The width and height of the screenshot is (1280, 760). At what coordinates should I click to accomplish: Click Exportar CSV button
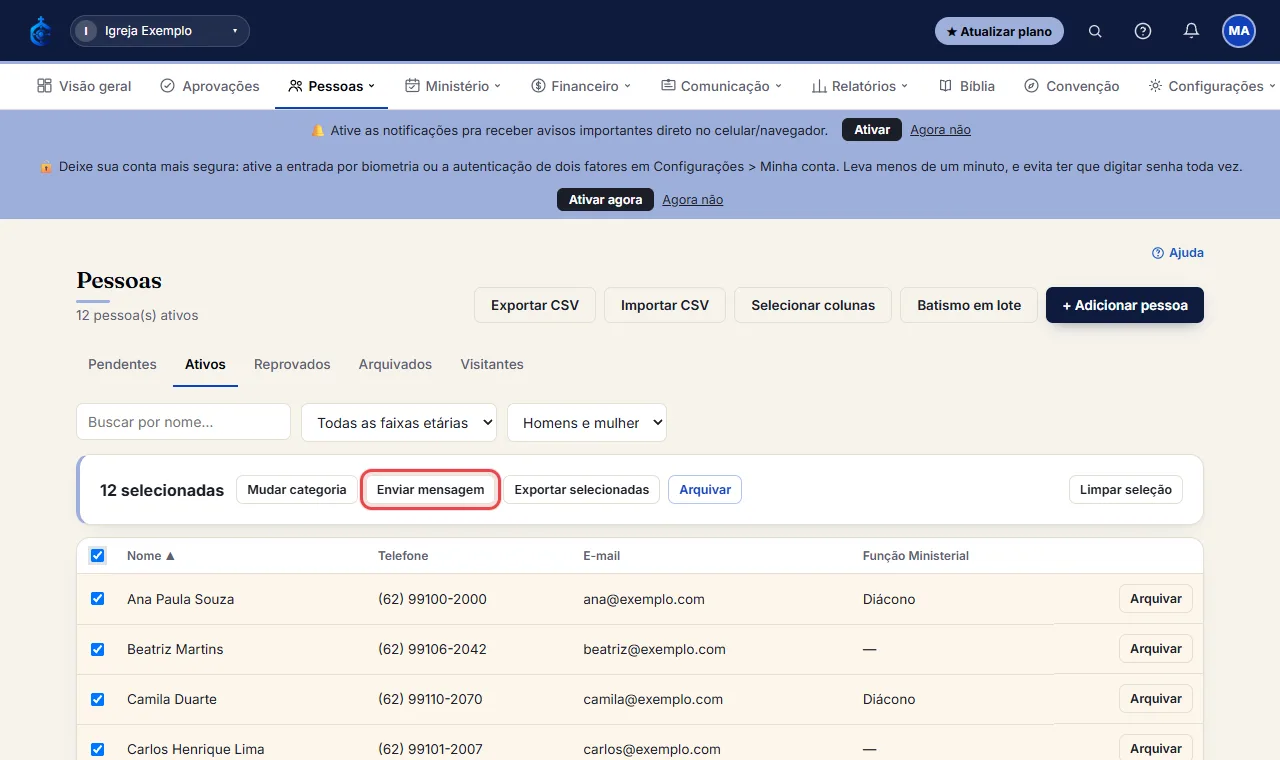[x=535, y=305]
